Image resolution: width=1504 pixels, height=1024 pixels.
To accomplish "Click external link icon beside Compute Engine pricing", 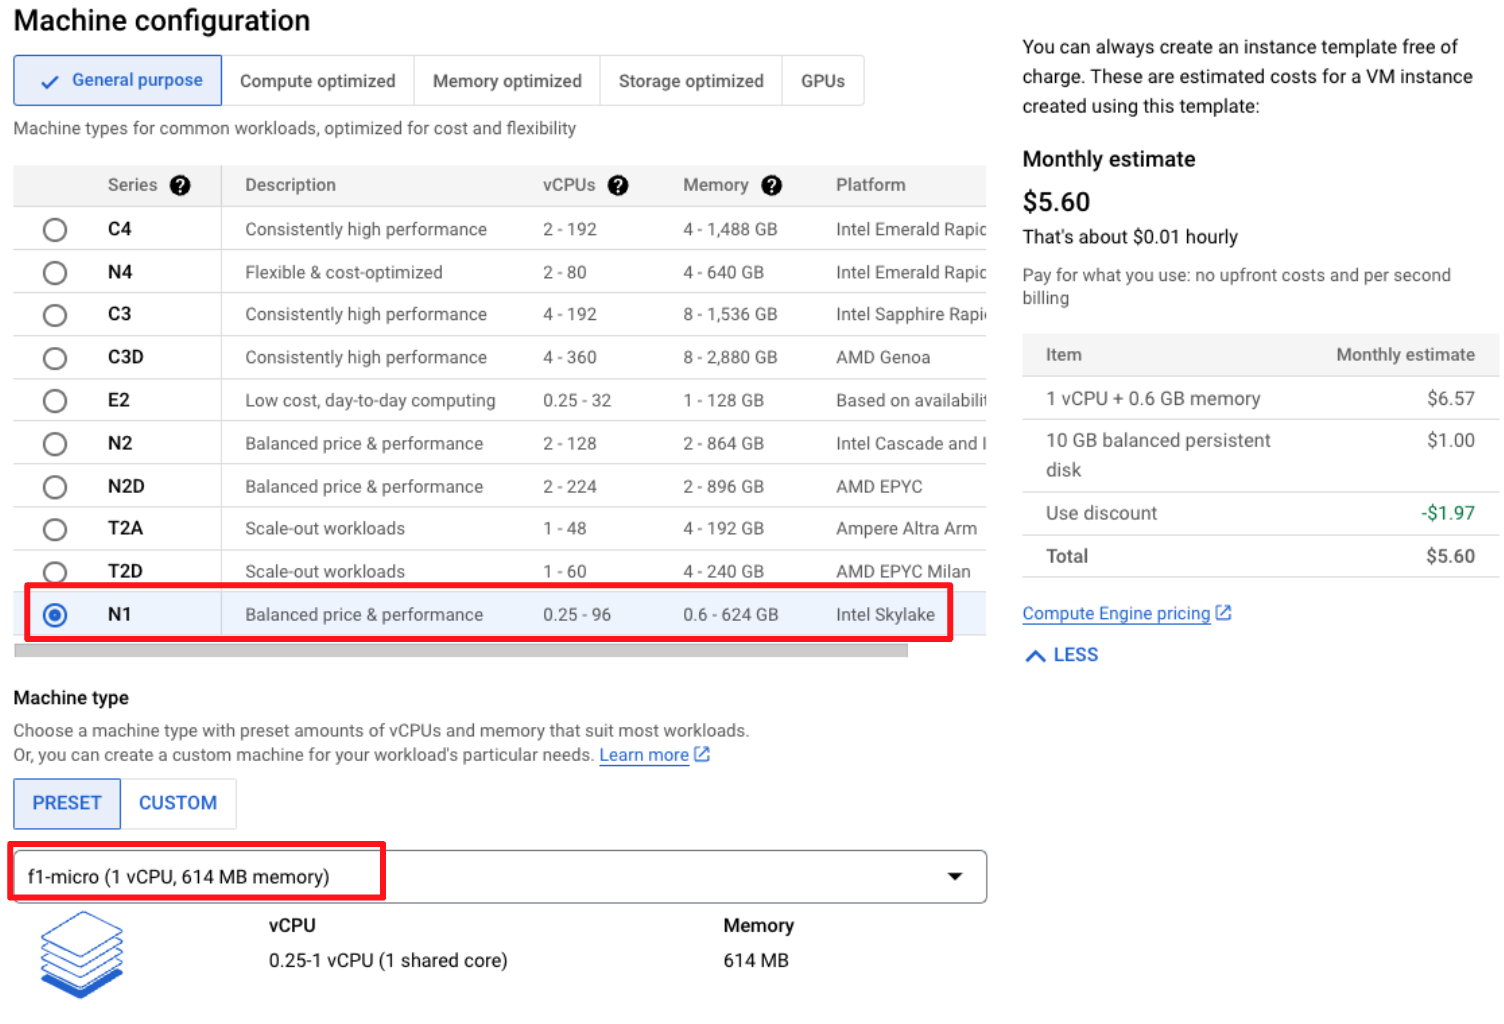I will click(1223, 613).
